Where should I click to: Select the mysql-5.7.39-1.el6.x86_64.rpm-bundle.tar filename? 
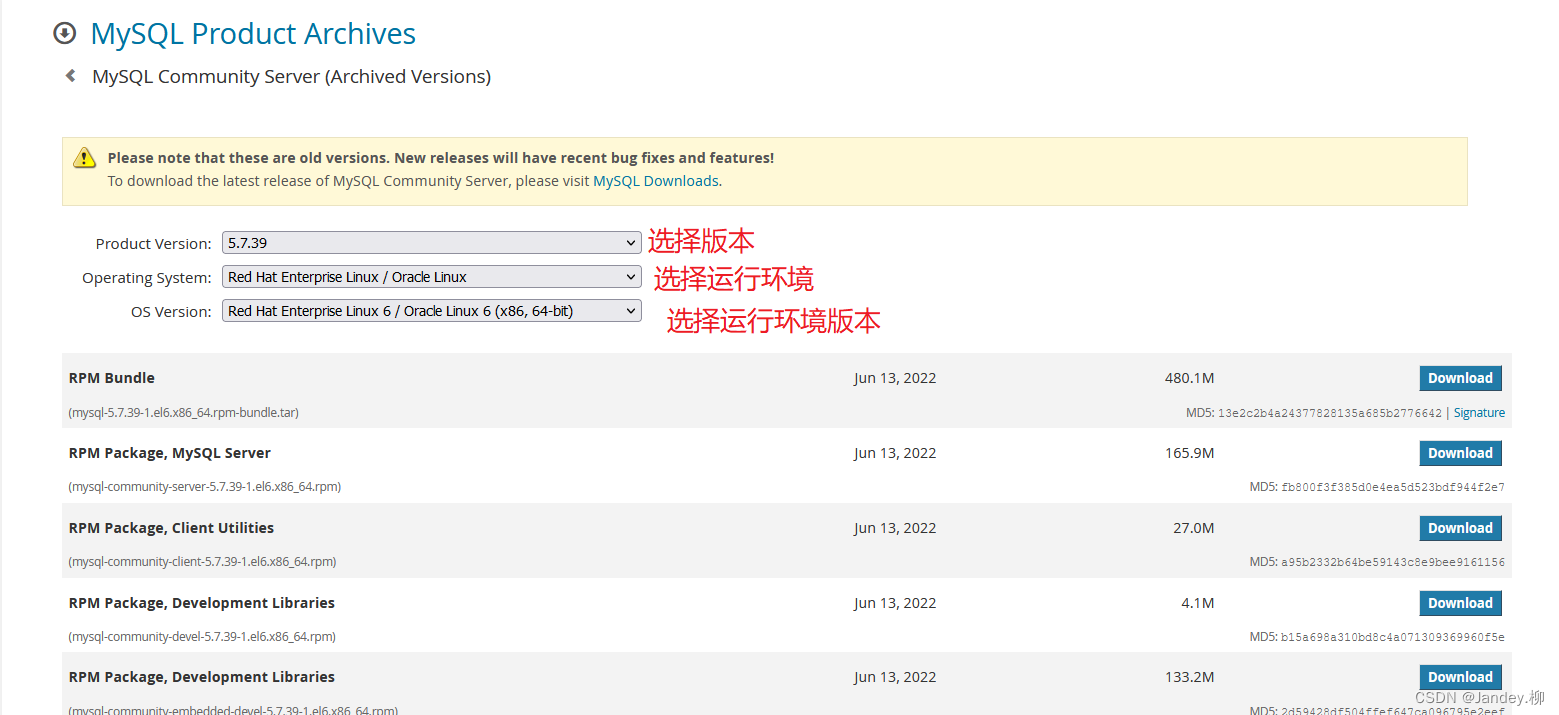(x=184, y=412)
